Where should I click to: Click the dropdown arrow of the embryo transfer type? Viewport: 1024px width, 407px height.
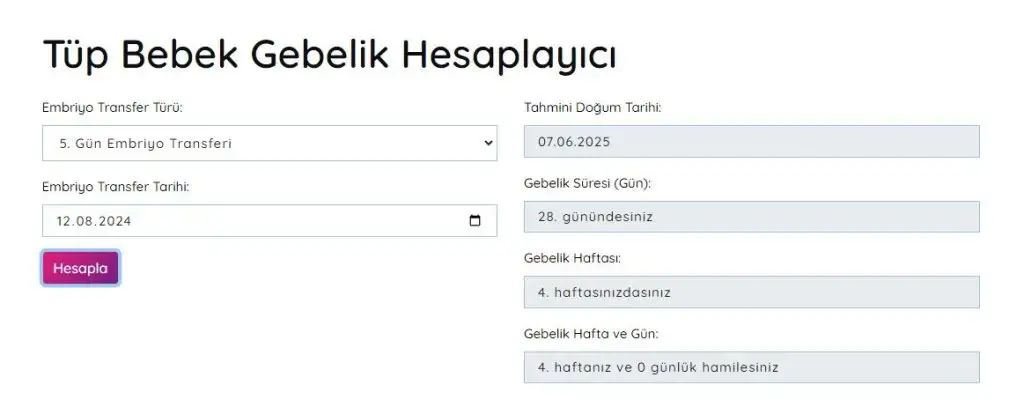pyautogui.click(x=488, y=143)
